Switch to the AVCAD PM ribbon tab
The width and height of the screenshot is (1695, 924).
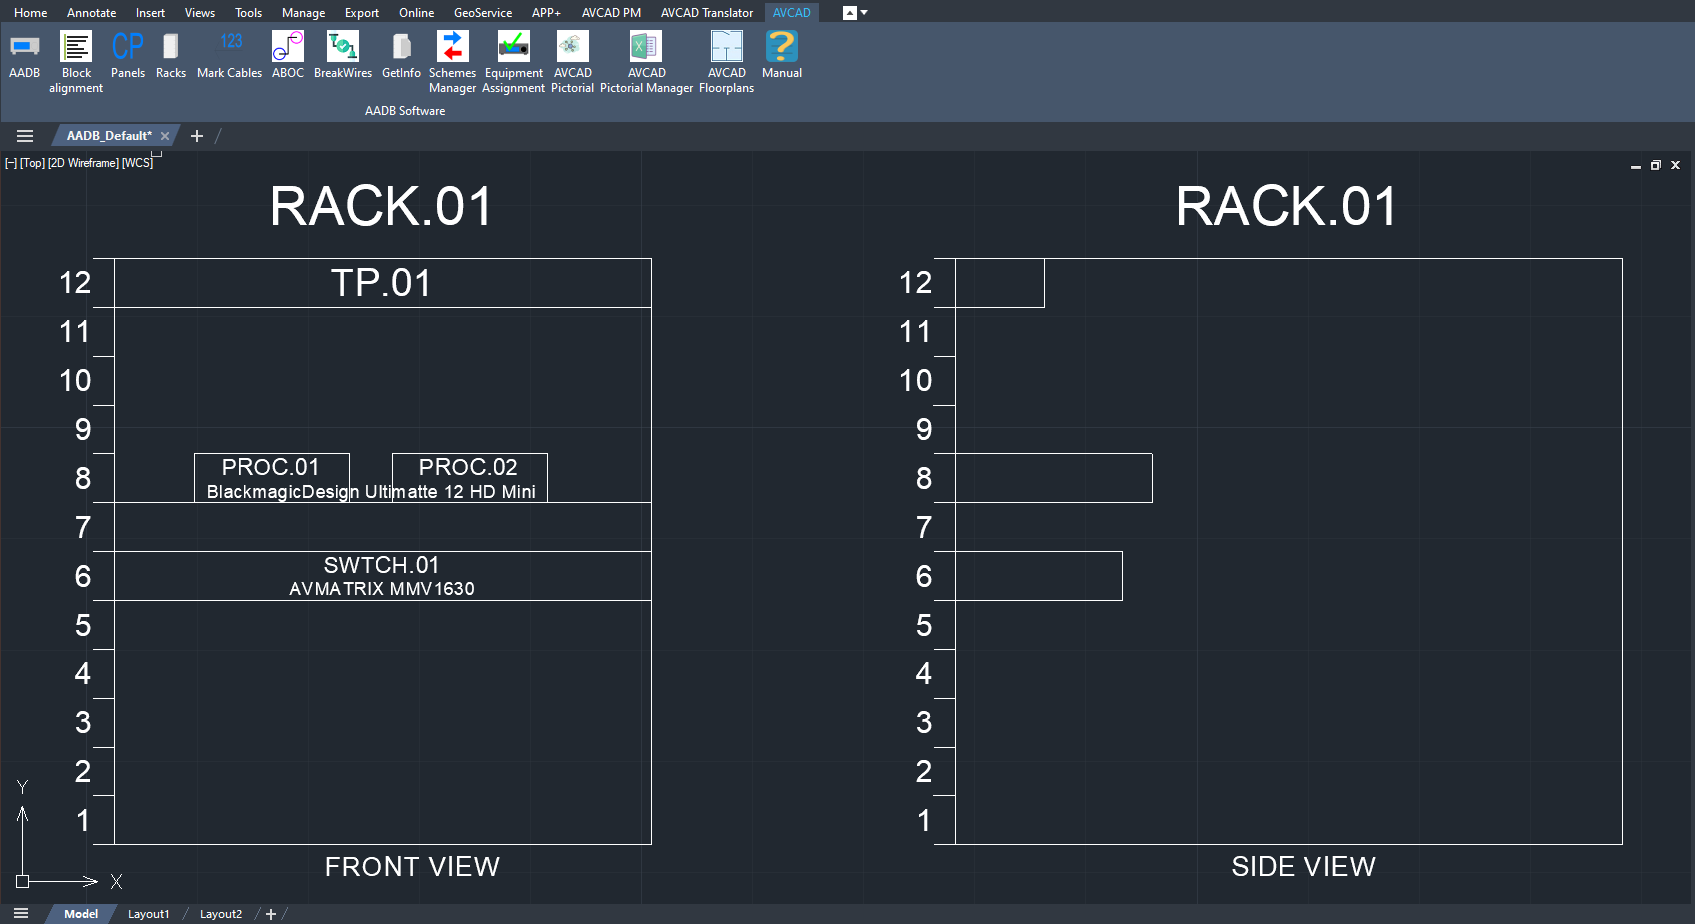tap(611, 13)
